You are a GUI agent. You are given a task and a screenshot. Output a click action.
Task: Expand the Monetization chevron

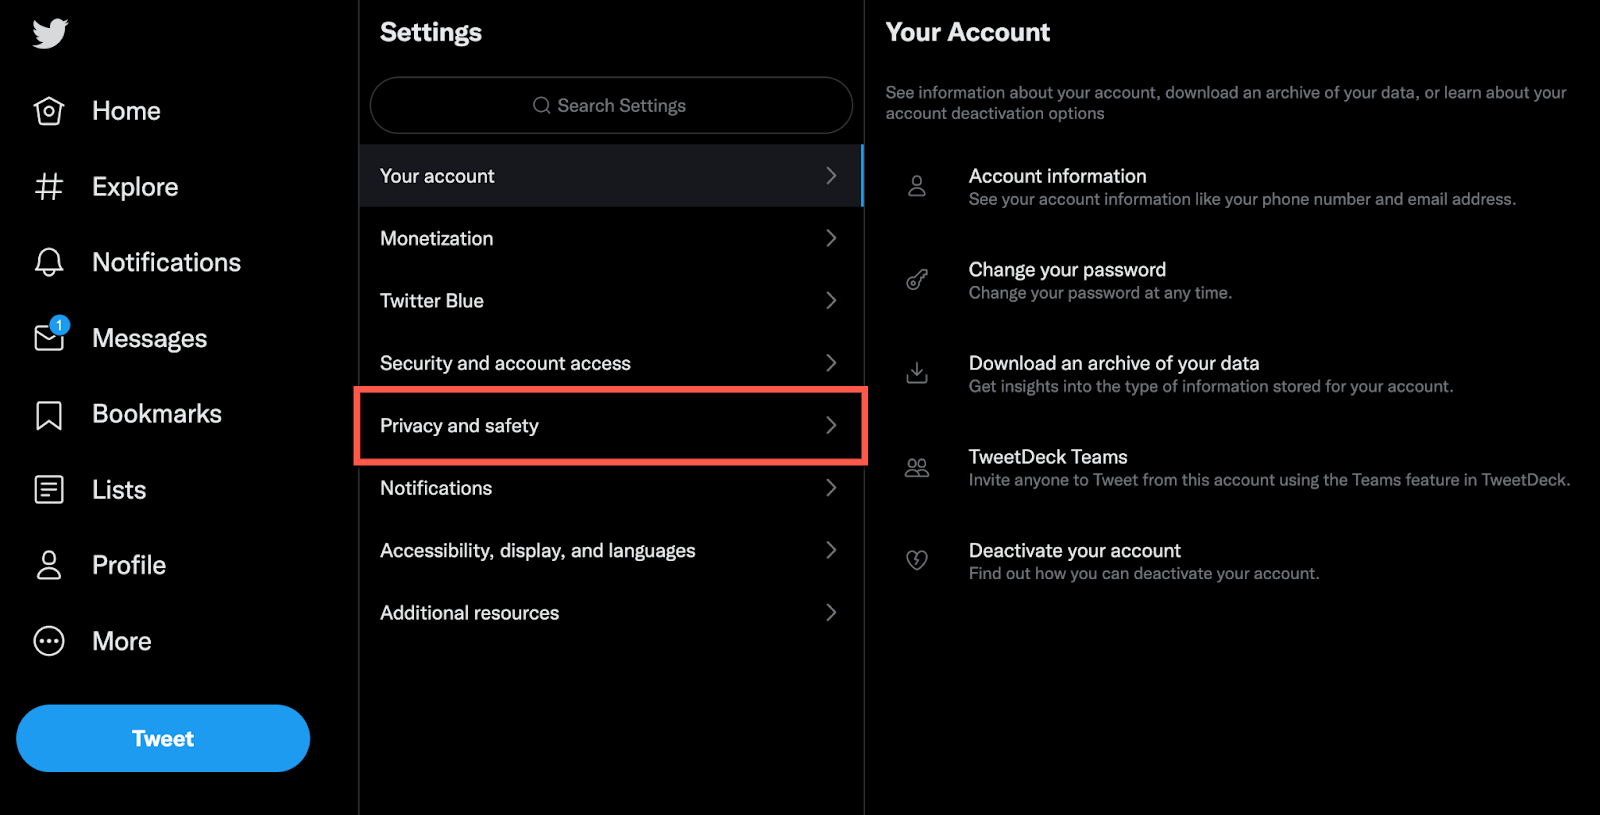pyautogui.click(x=831, y=238)
